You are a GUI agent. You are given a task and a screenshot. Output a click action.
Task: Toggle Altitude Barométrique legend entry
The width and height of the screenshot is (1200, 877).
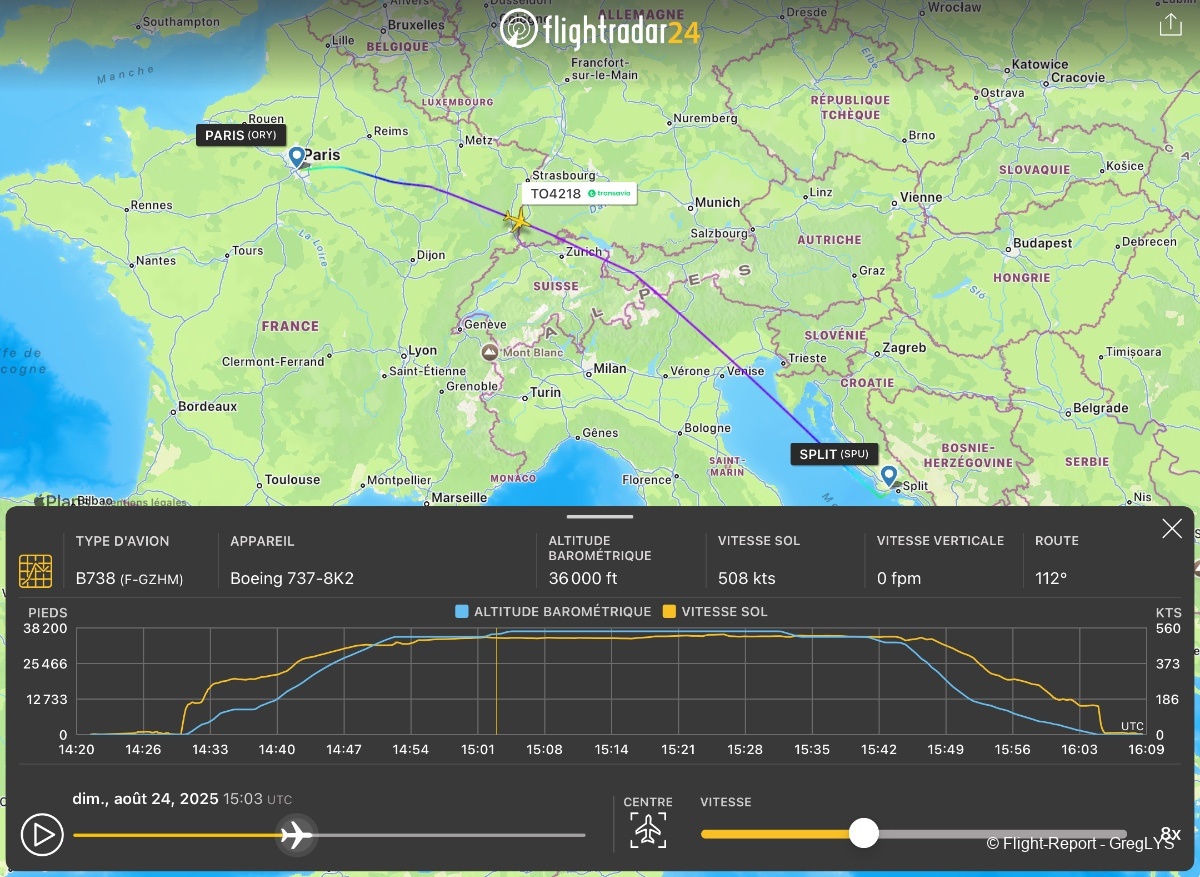point(552,611)
